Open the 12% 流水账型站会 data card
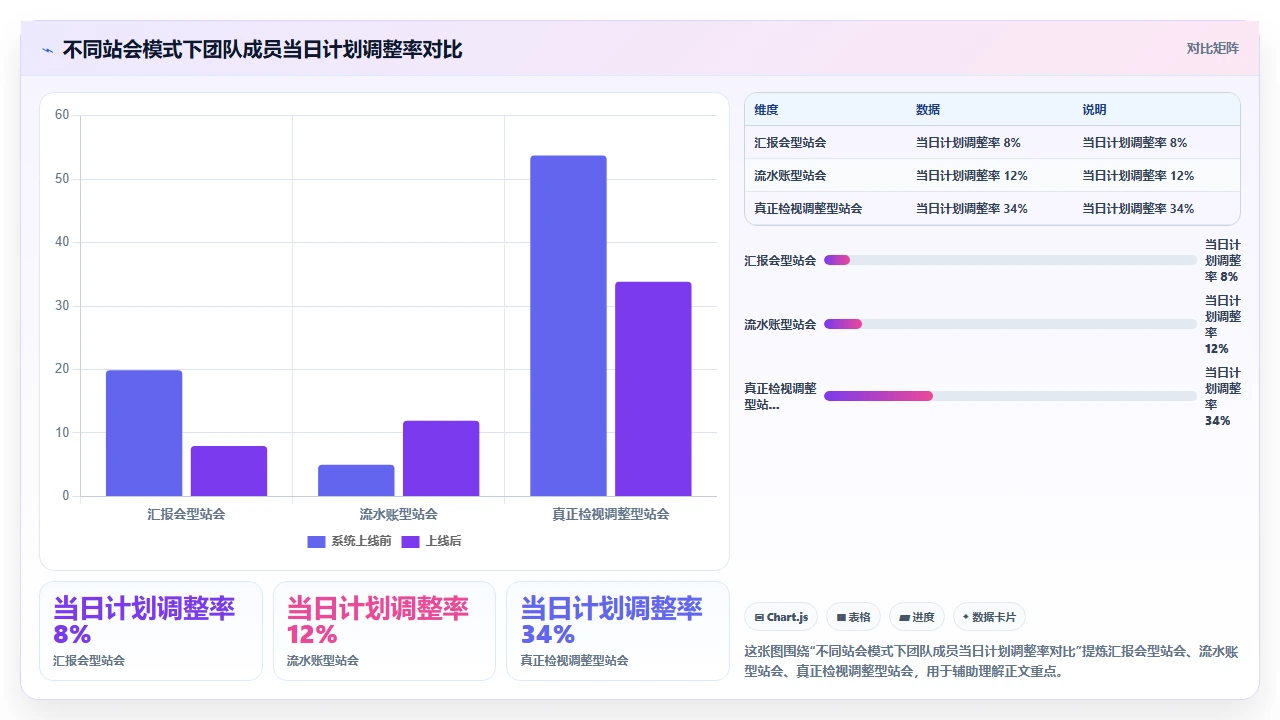The height and width of the screenshot is (720, 1280). tap(384, 631)
